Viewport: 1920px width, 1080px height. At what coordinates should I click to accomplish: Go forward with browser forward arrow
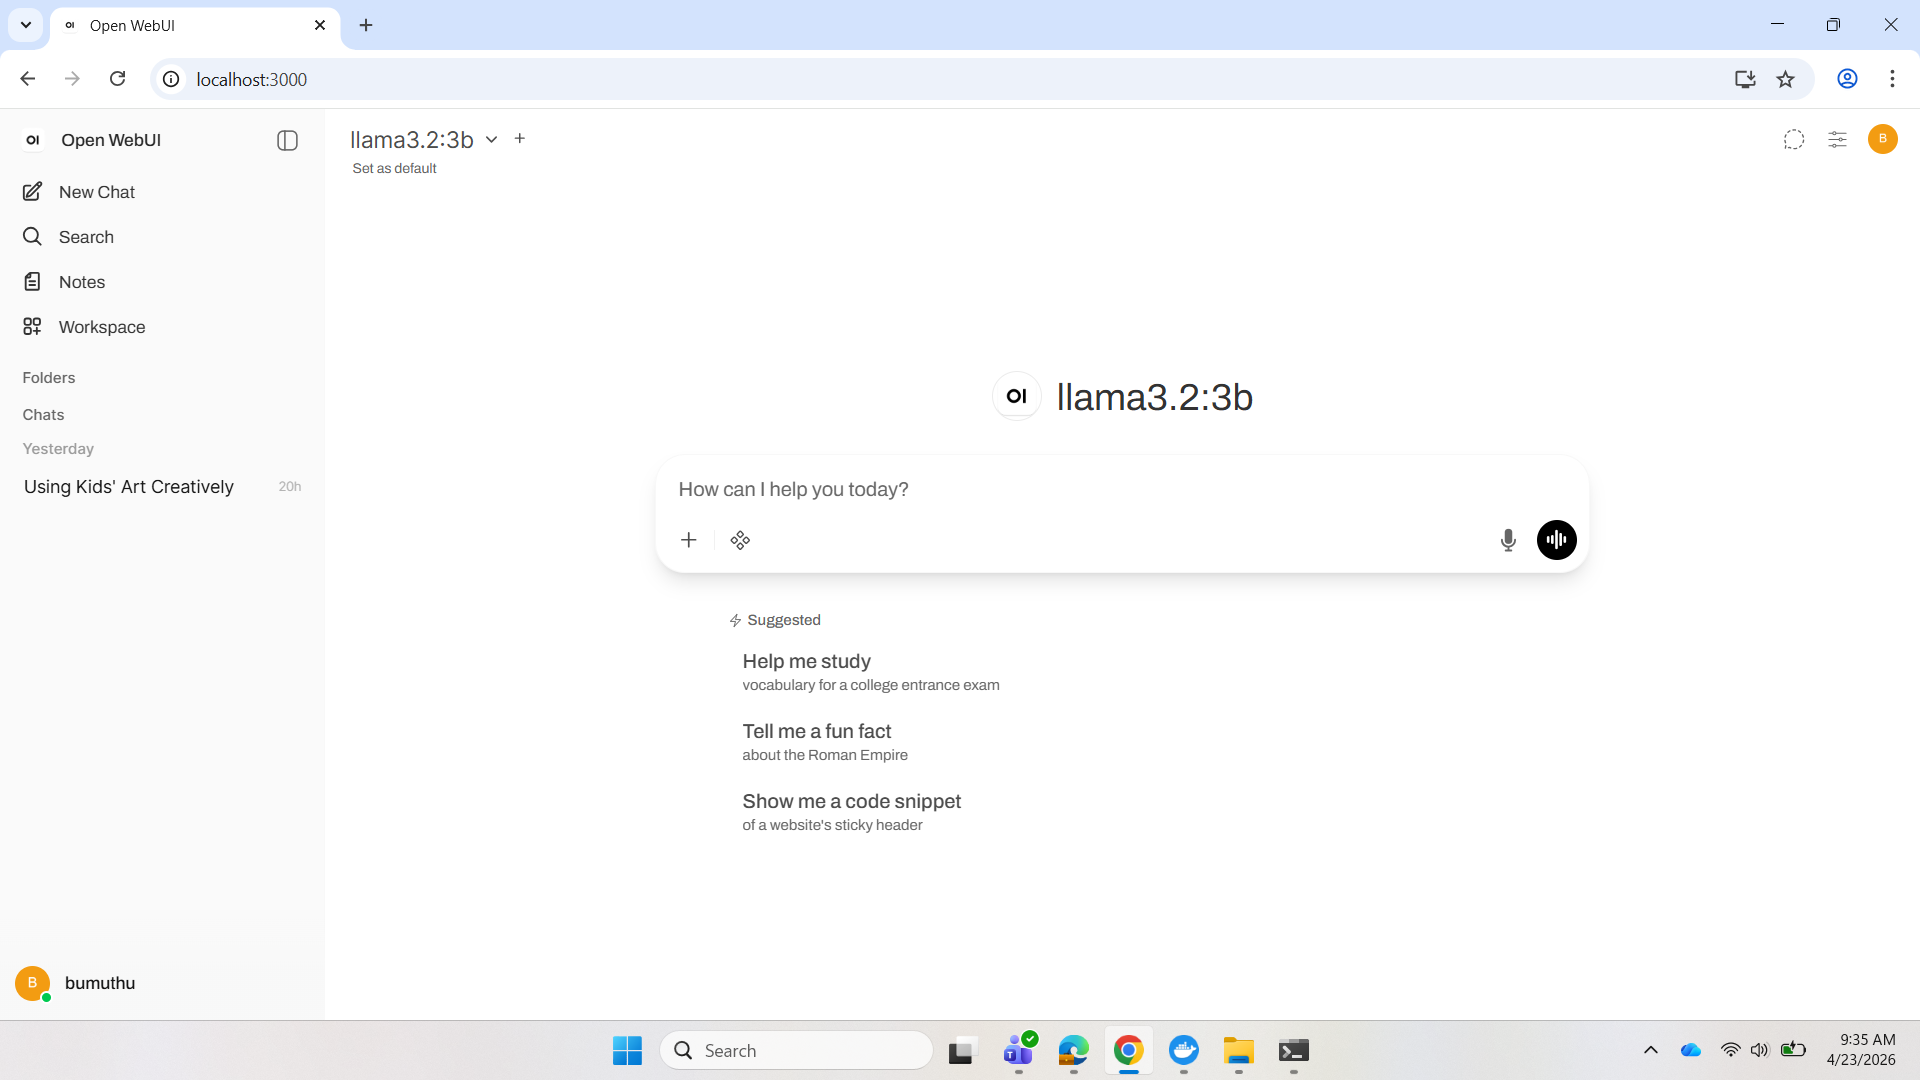[x=72, y=79]
